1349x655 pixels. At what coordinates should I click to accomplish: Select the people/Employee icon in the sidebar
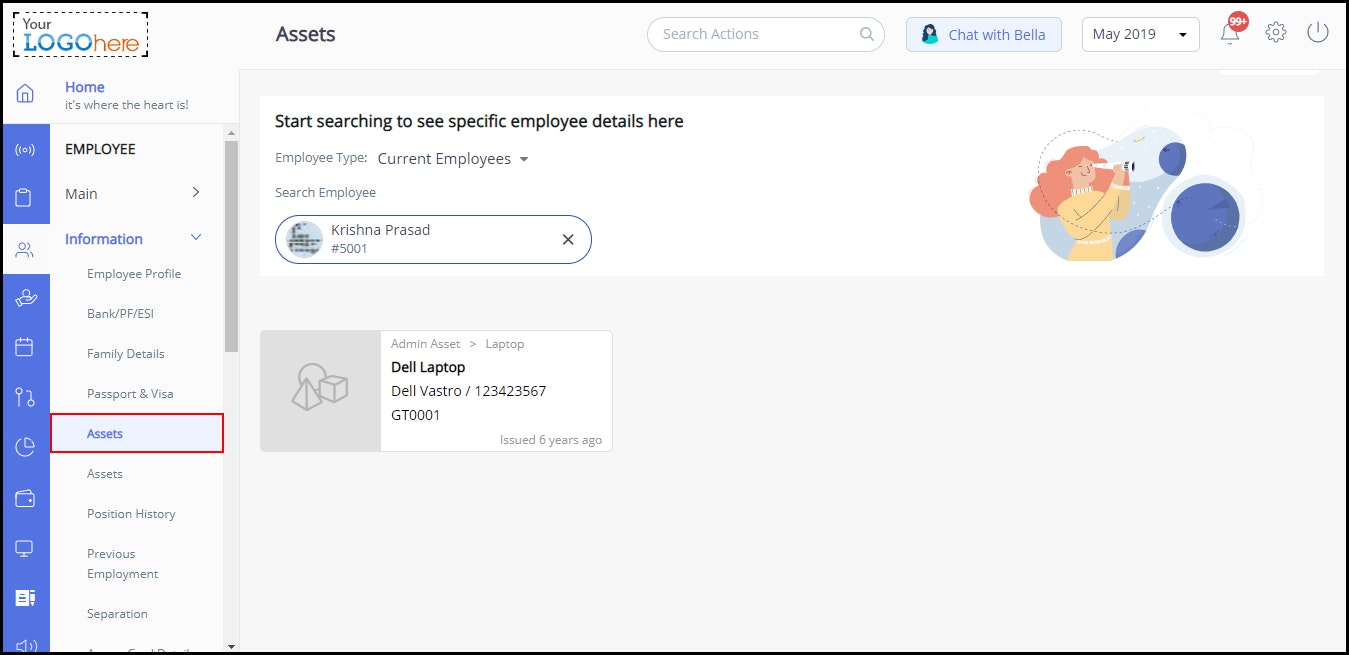click(26, 248)
